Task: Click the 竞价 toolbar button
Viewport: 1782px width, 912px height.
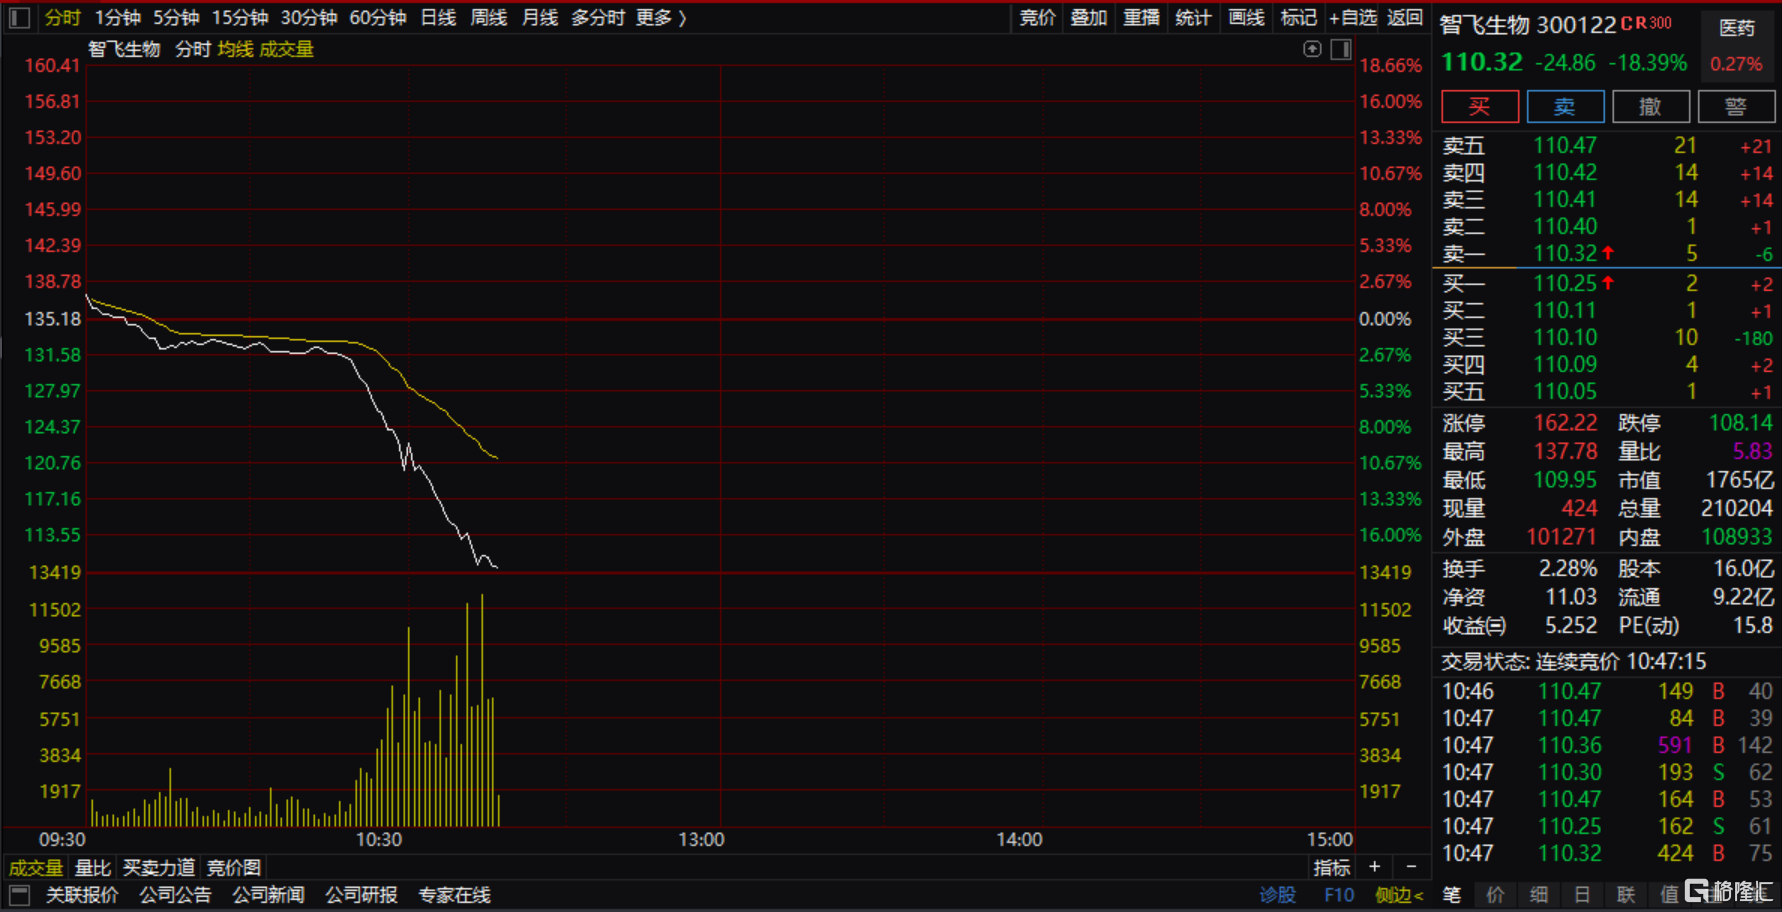Action: click(1037, 18)
